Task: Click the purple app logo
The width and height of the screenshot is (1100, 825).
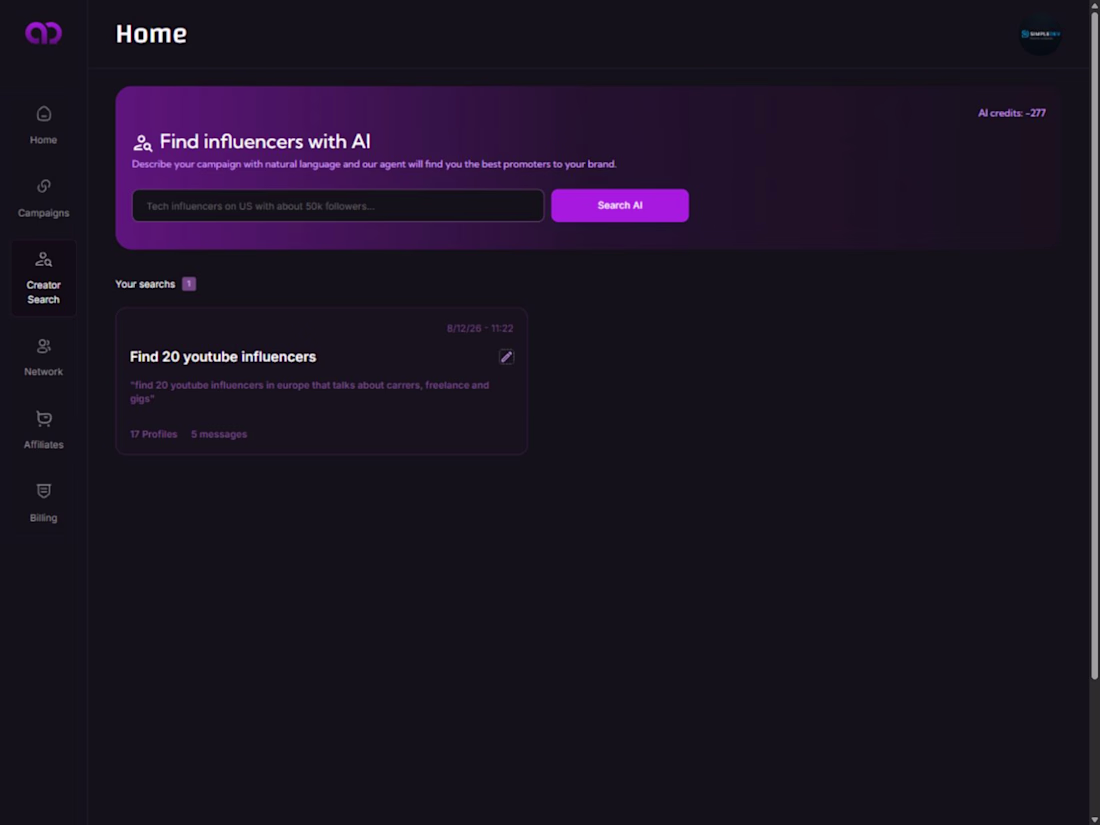Action: pyautogui.click(x=43, y=33)
